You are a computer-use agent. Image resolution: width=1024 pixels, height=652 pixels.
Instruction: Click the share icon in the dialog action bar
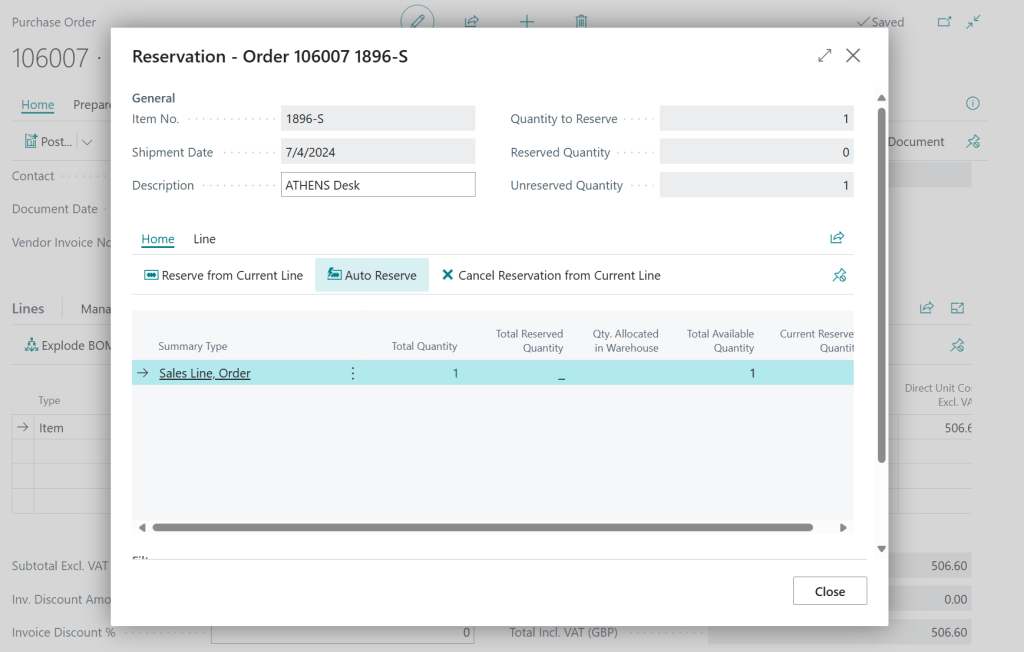click(837, 238)
